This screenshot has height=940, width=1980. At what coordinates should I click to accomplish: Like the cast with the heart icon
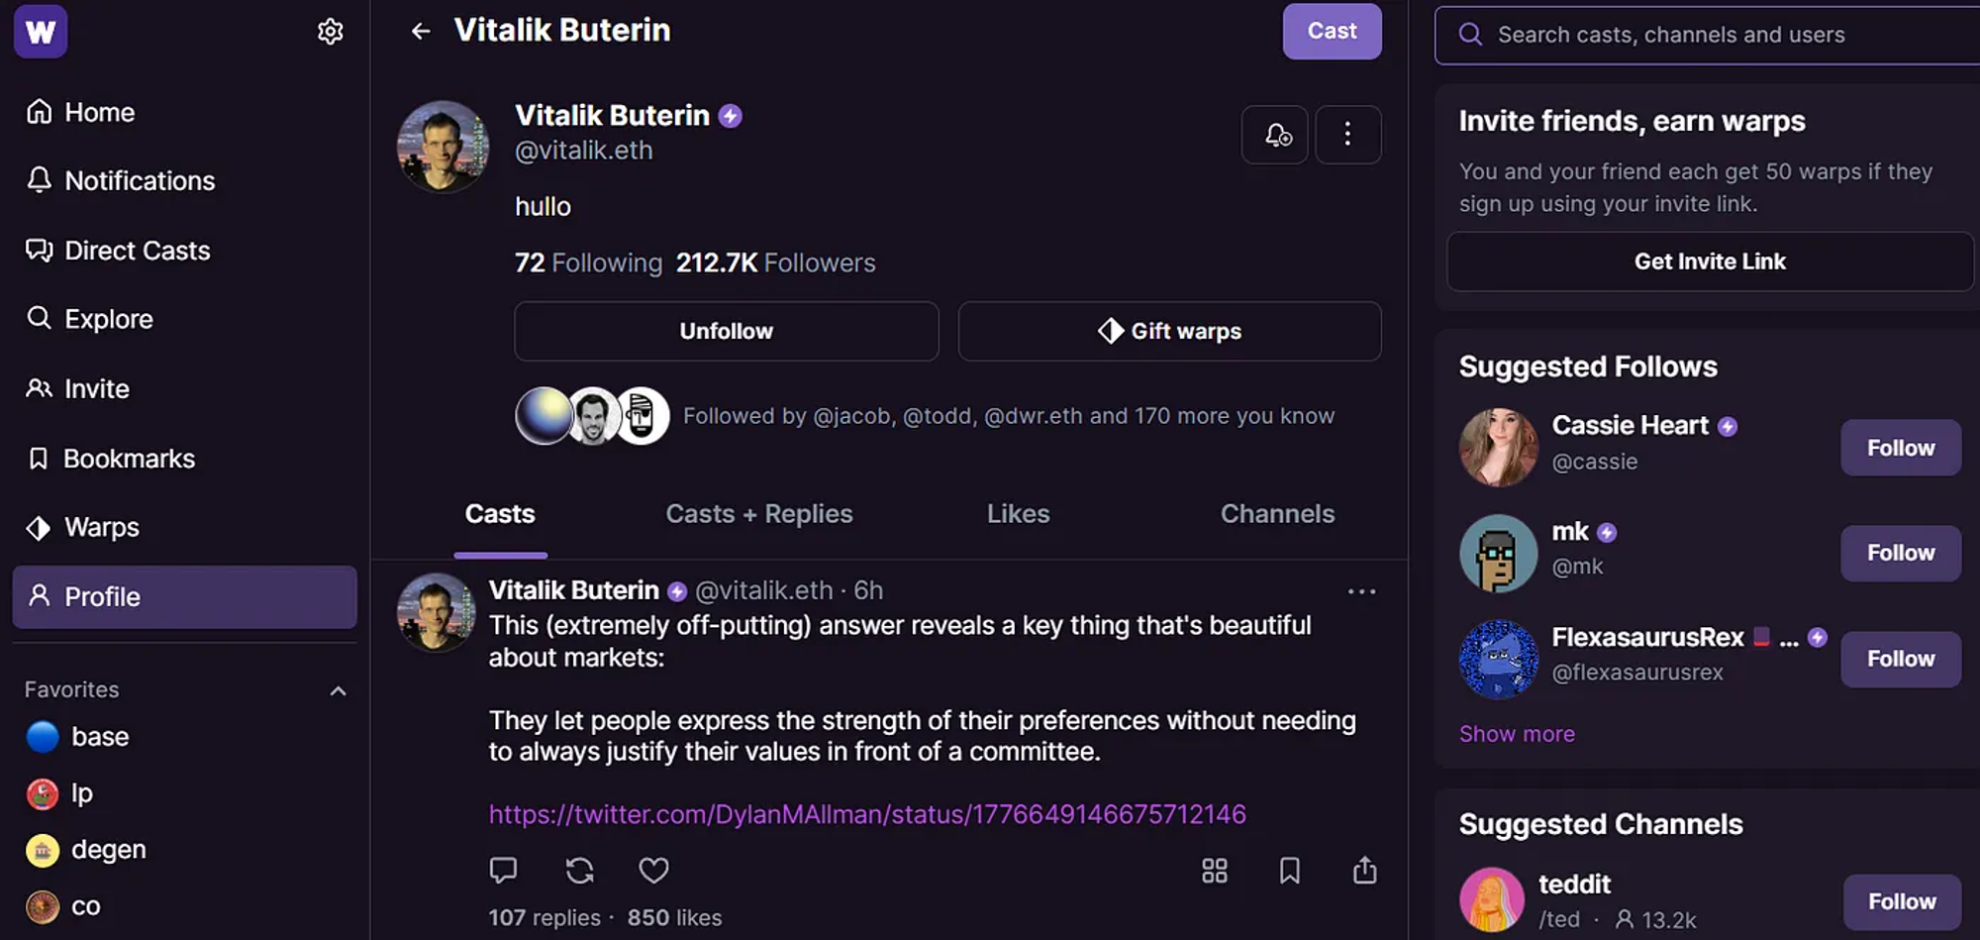[654, 870]
